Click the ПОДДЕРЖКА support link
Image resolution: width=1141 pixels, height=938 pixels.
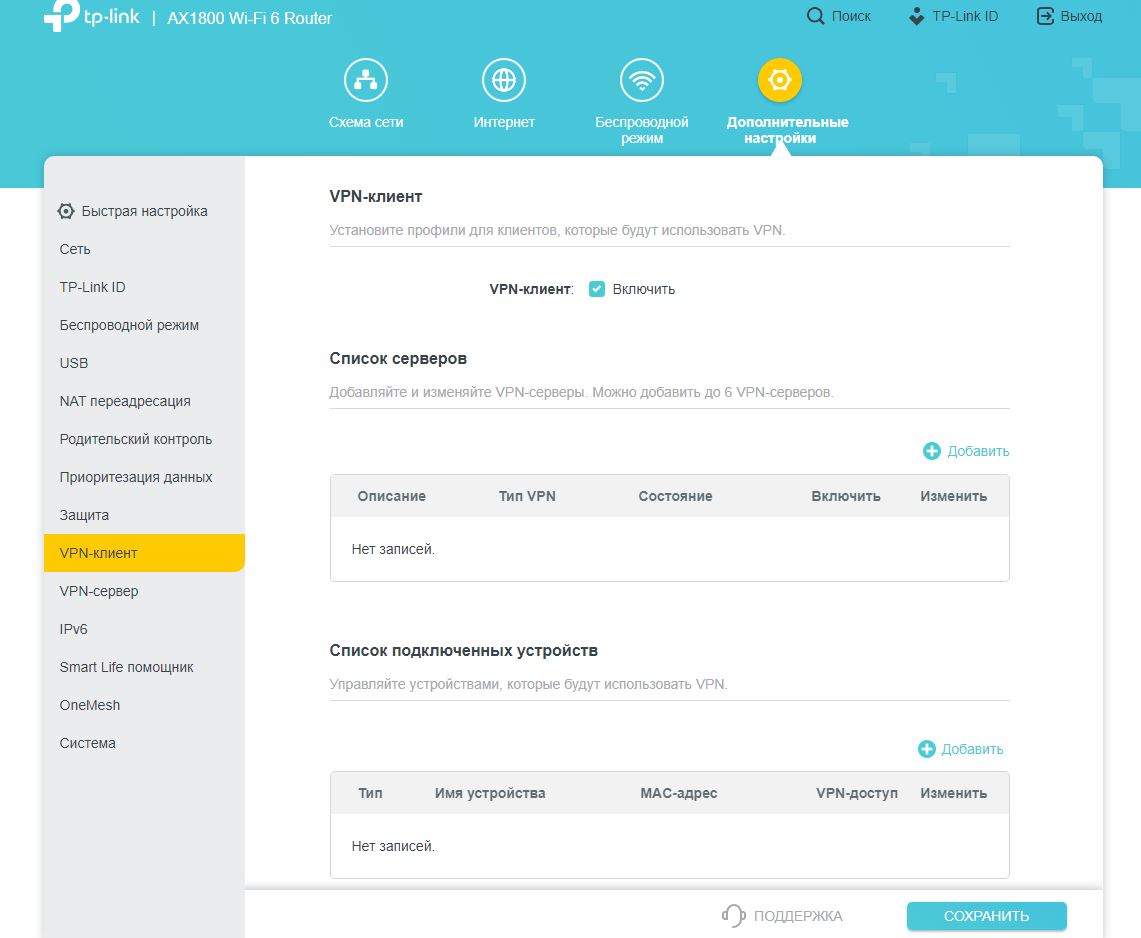(782, 916)
